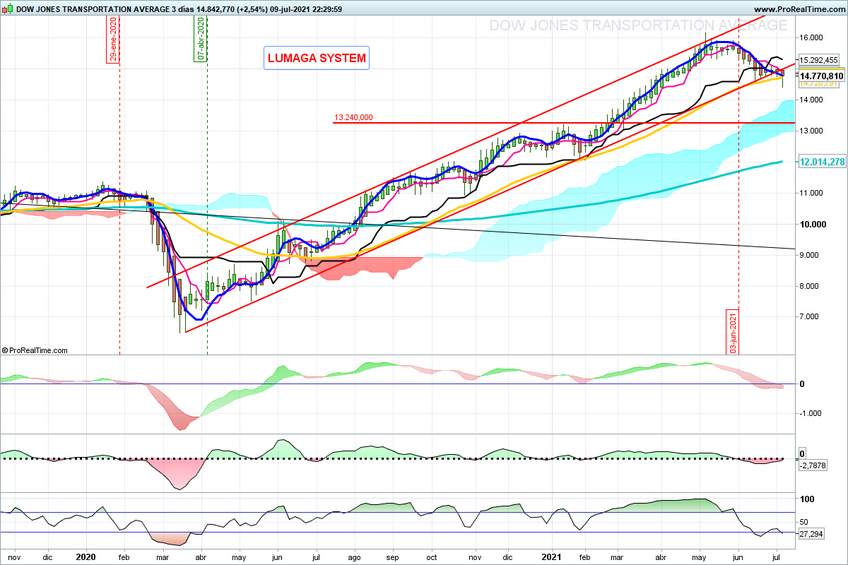The height and width of the screenshot is (565, 848).
Task: Click the candlestick chart icon beside the title
Action: [x=8, y=9]
